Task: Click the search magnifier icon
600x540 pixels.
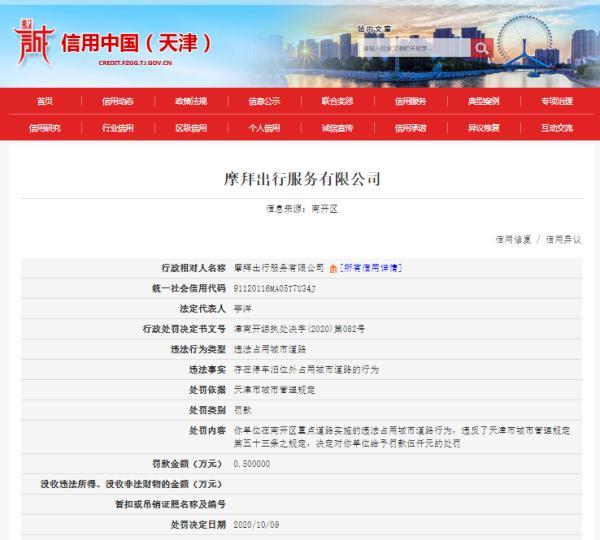Action: [x=481, y=48]
